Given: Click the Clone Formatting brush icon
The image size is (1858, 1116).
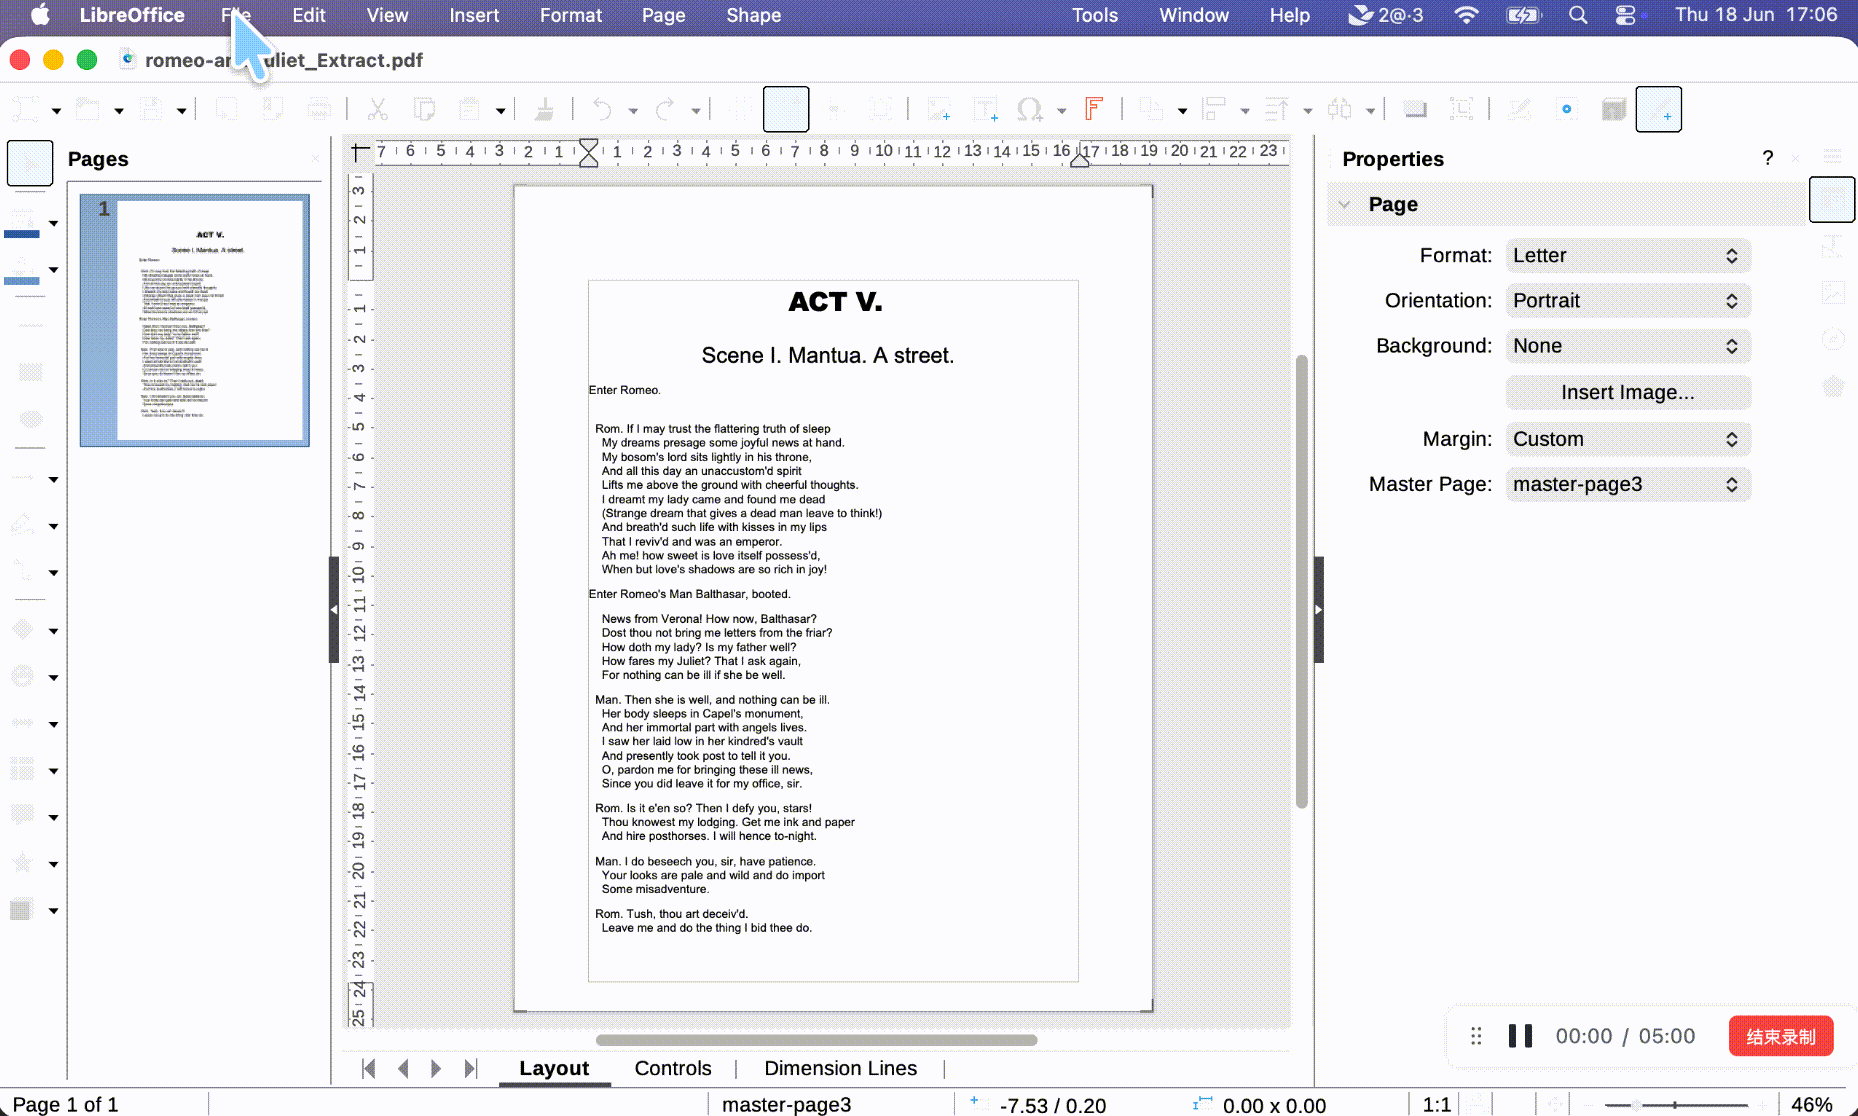Looking at the screenshot, I should pyautogui.click(x=544, y=109).
